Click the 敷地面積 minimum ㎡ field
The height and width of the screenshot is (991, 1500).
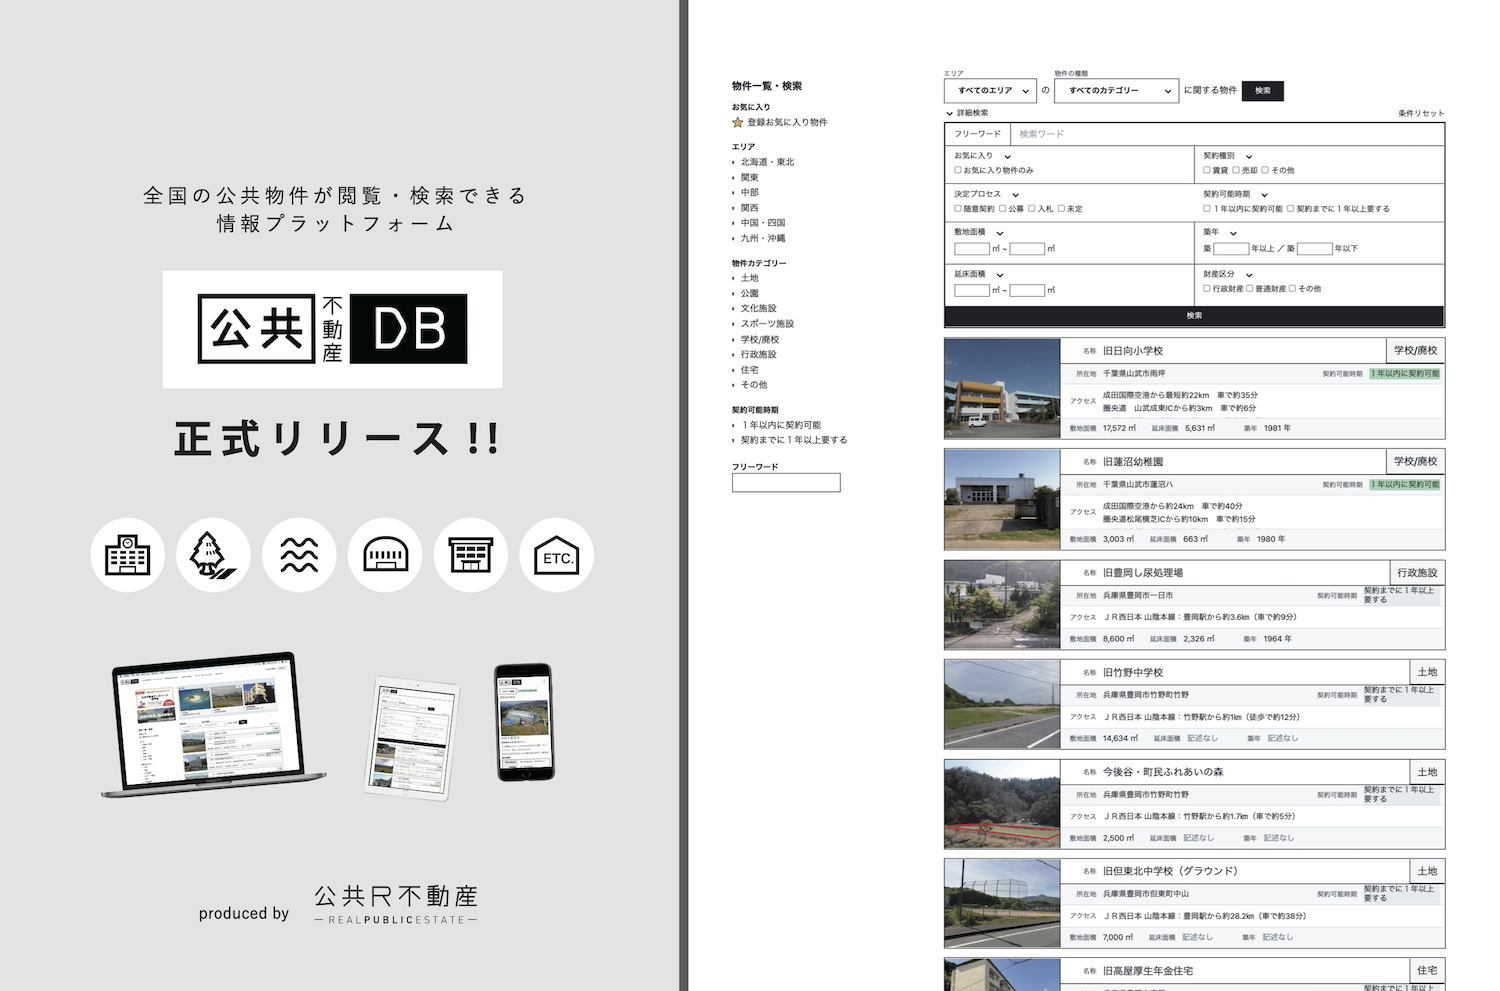[x=972, y=249]
